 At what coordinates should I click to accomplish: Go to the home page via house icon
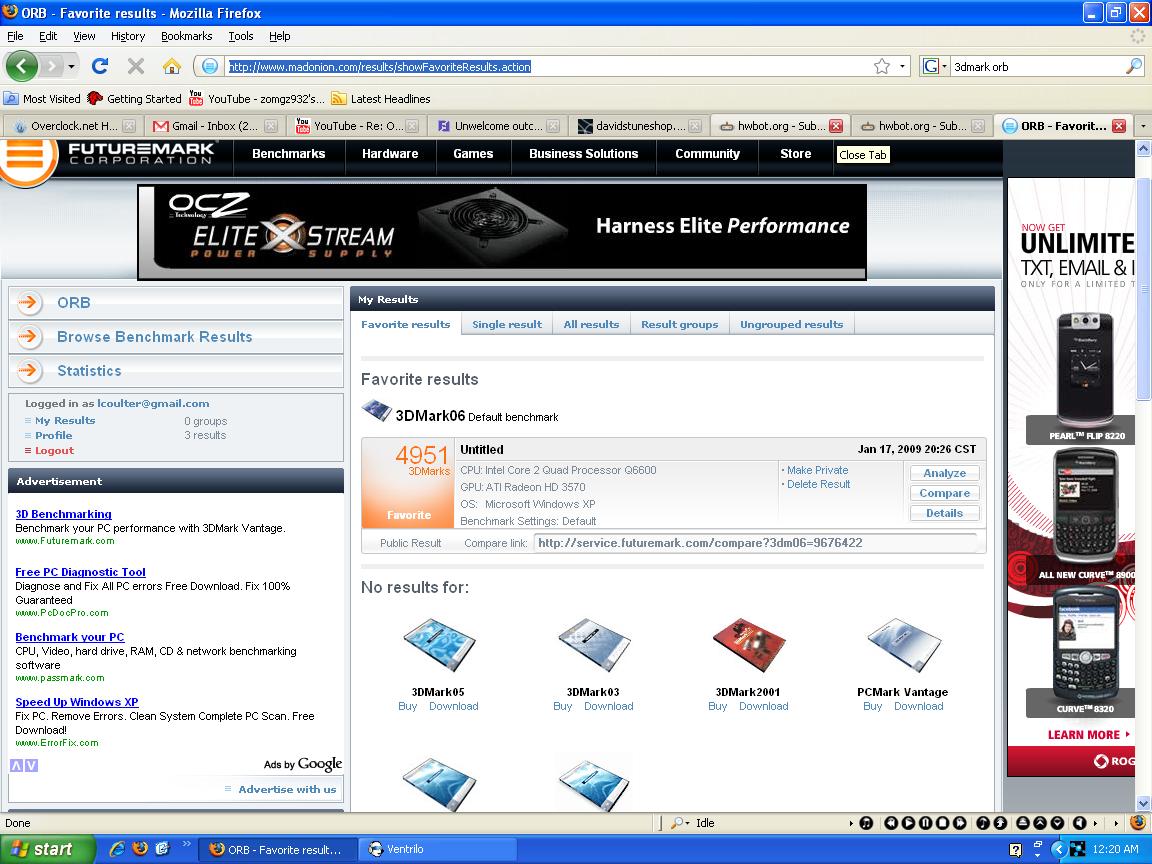point(172,66)
